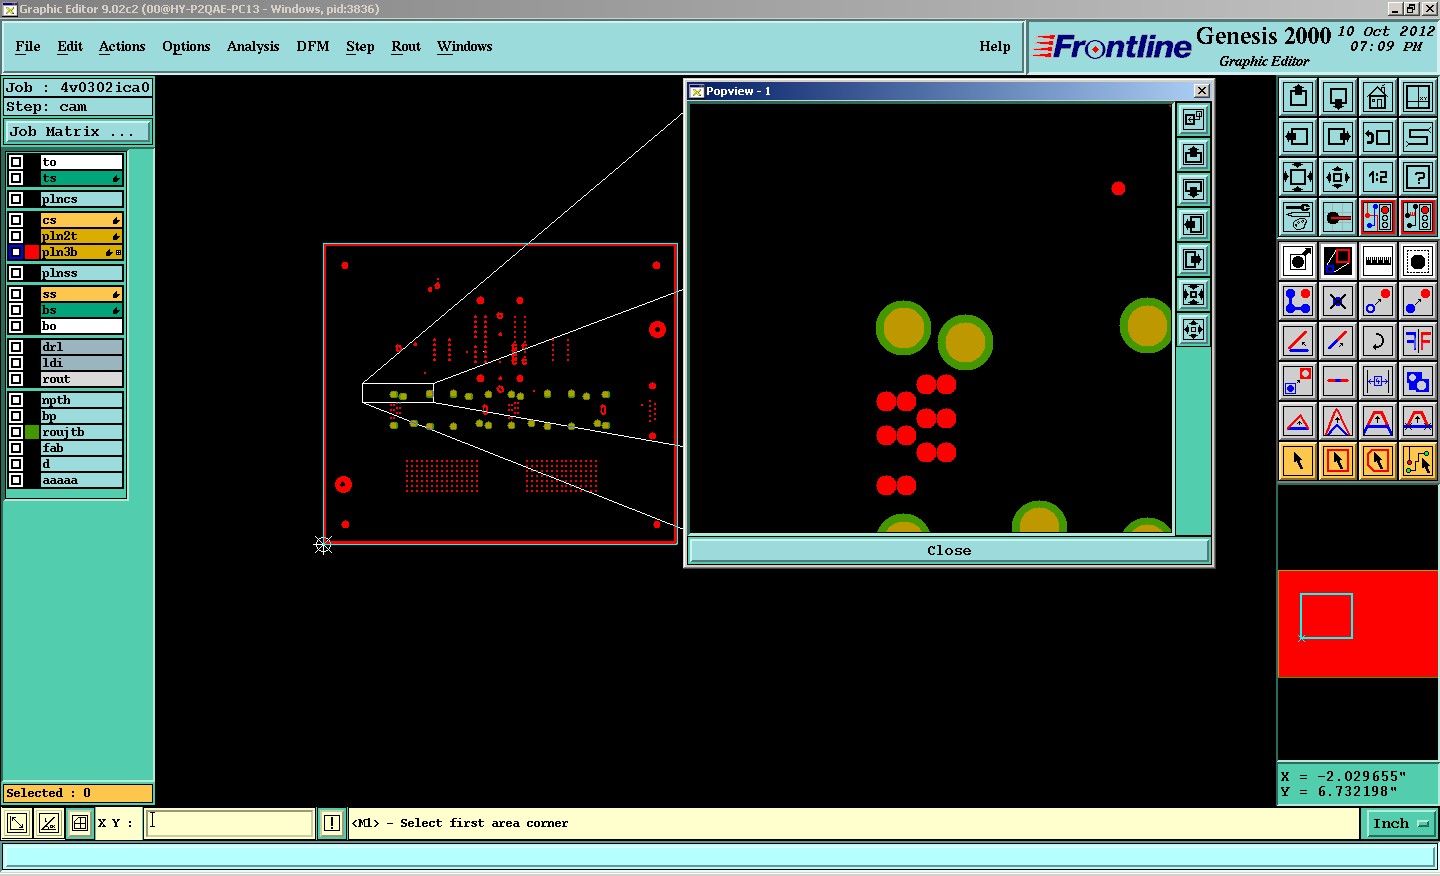Click the pan down icon in Popview toolbar

tap(1193, 190)
